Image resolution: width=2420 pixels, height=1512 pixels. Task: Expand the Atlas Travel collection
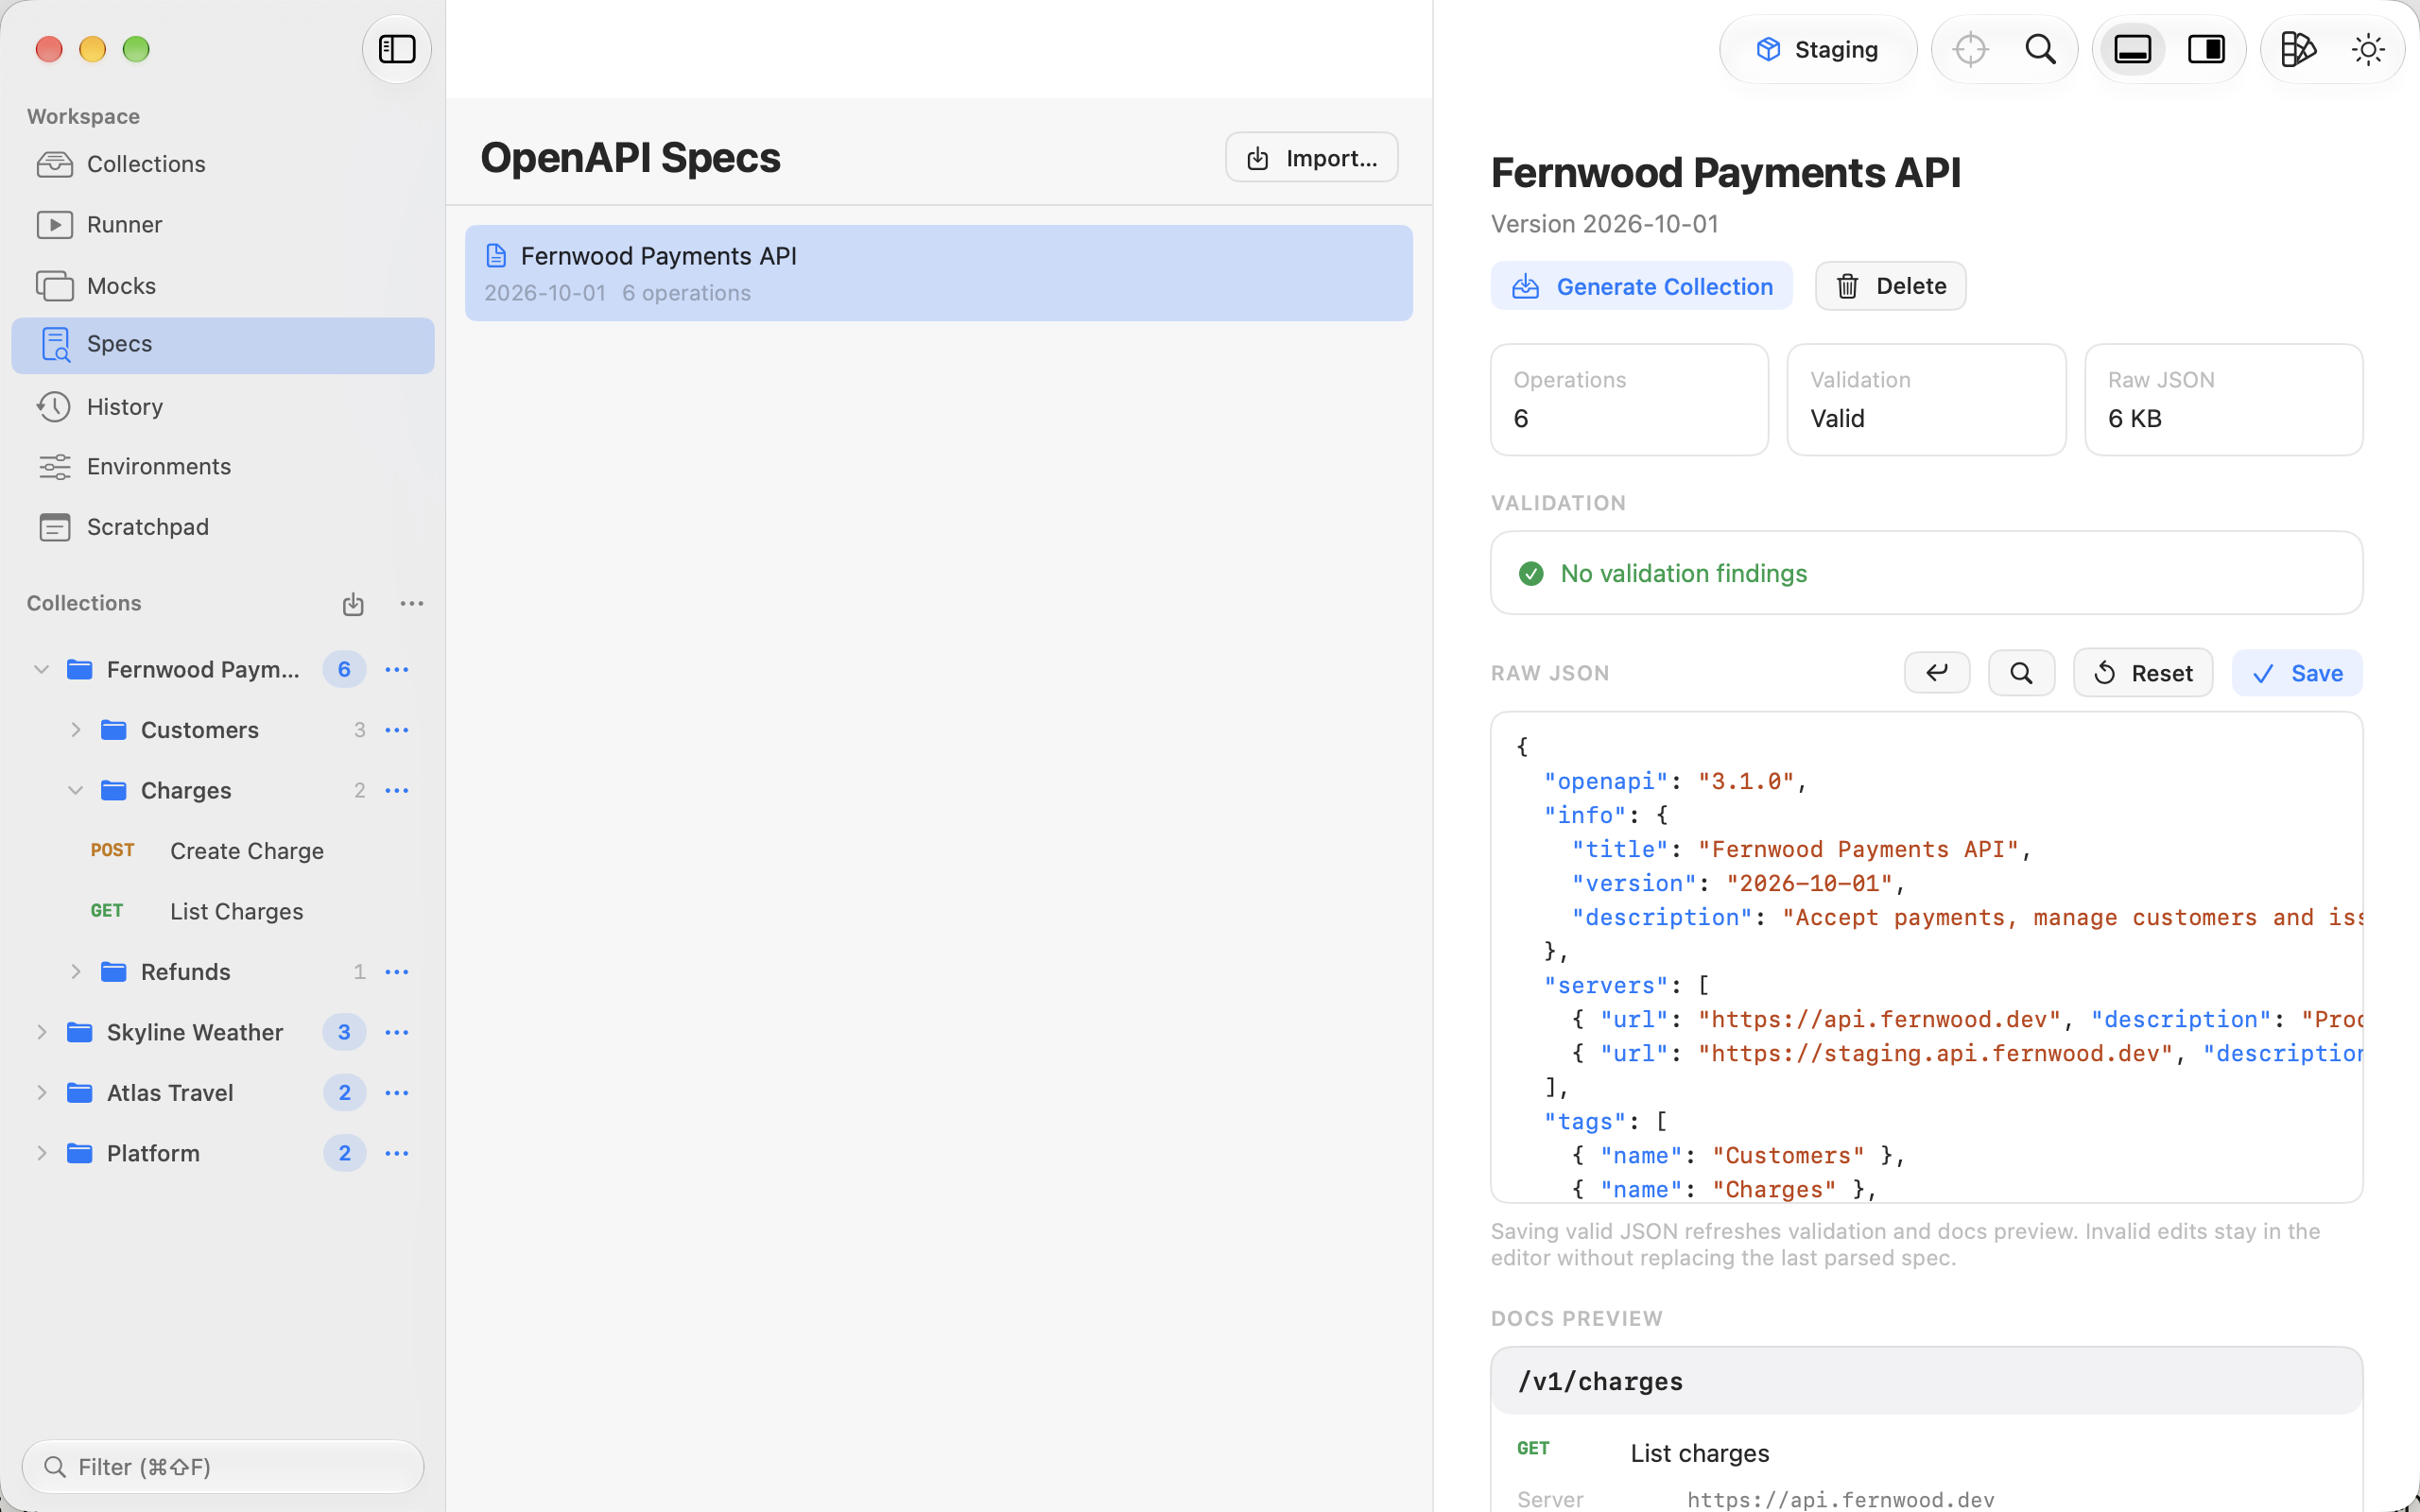point(41,1093)
